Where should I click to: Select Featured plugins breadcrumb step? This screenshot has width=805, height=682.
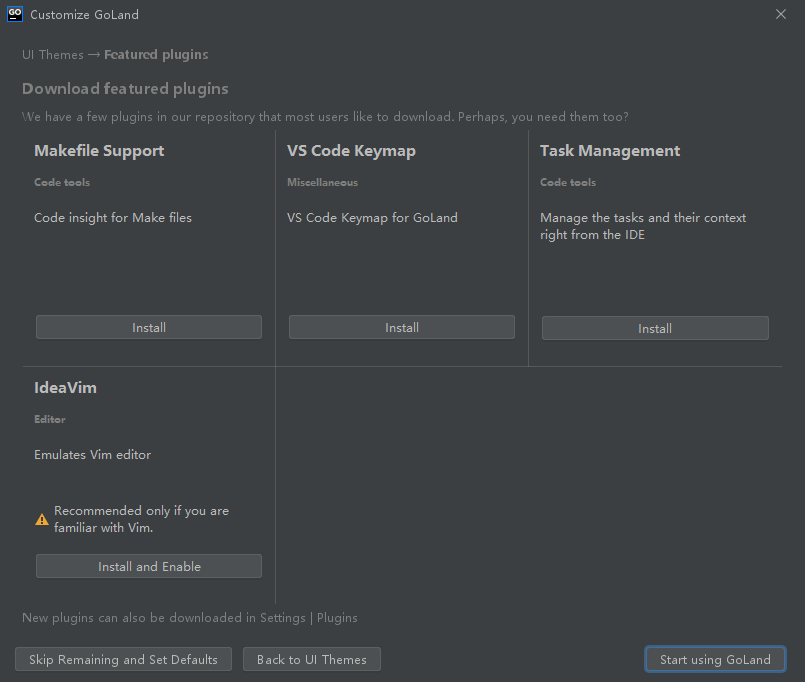[x=156, y=55]
